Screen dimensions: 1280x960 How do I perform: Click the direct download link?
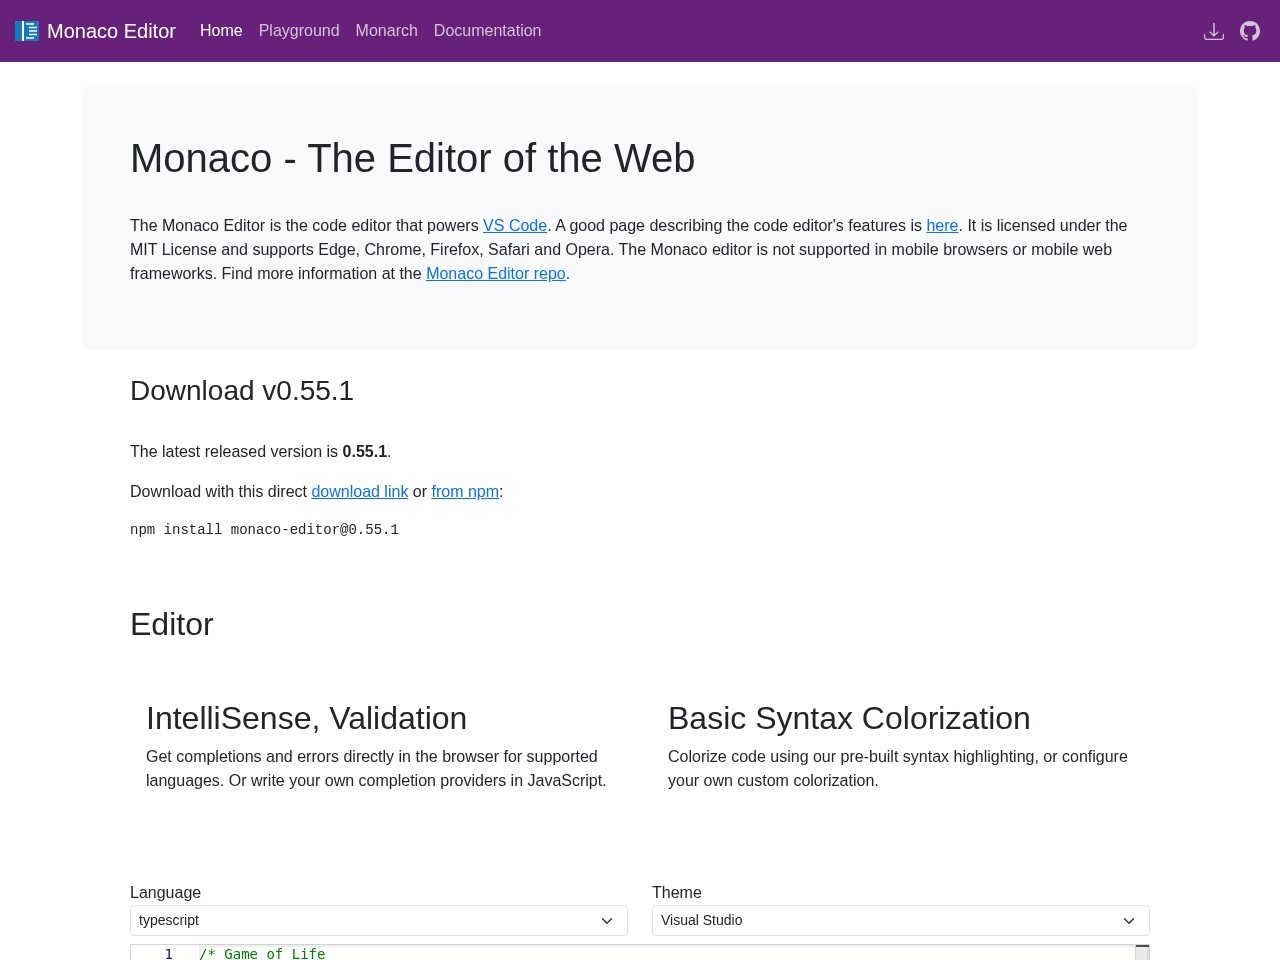(360, 492)
